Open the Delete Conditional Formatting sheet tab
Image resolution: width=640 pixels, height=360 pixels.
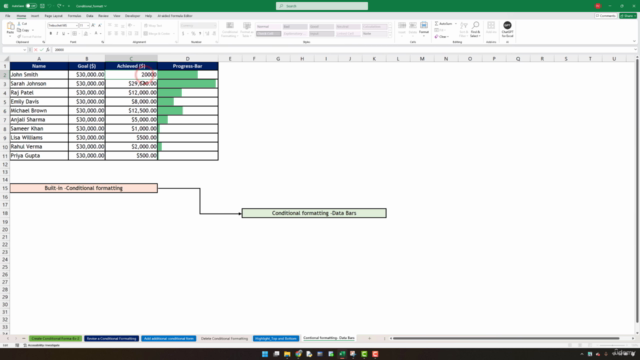[224, 338]
